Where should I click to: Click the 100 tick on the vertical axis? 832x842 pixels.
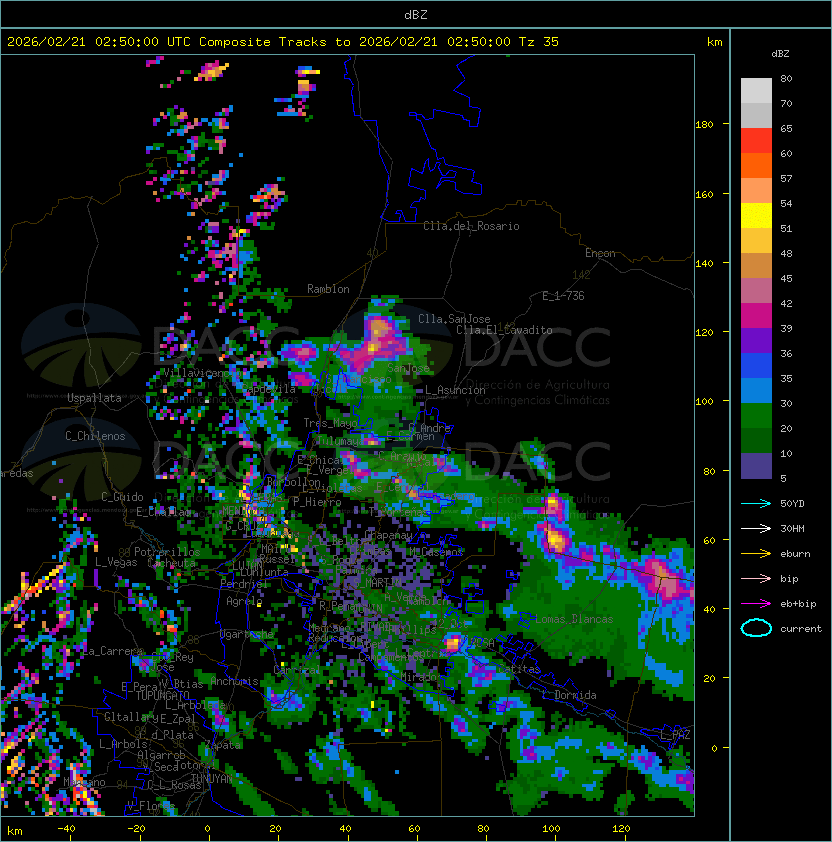tap(704, 402)
